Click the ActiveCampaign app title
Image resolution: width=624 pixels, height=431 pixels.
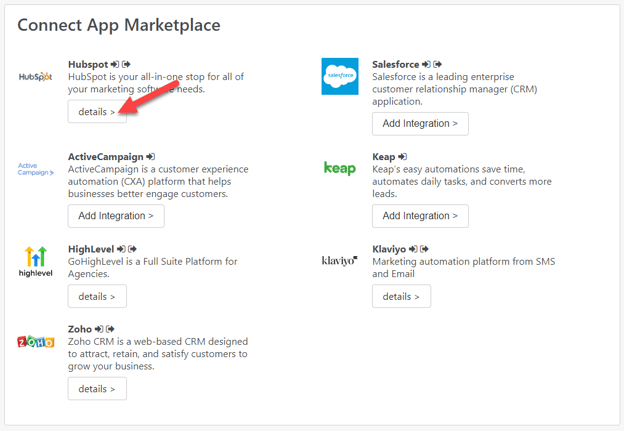pyautogui.click(x=105, y=157)
